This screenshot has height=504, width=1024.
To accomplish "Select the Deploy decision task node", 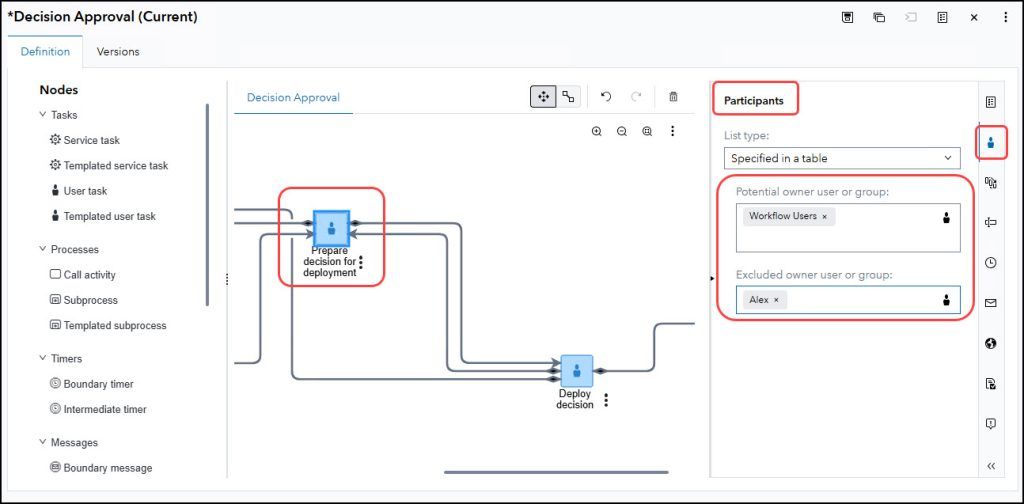I will 577,371.
